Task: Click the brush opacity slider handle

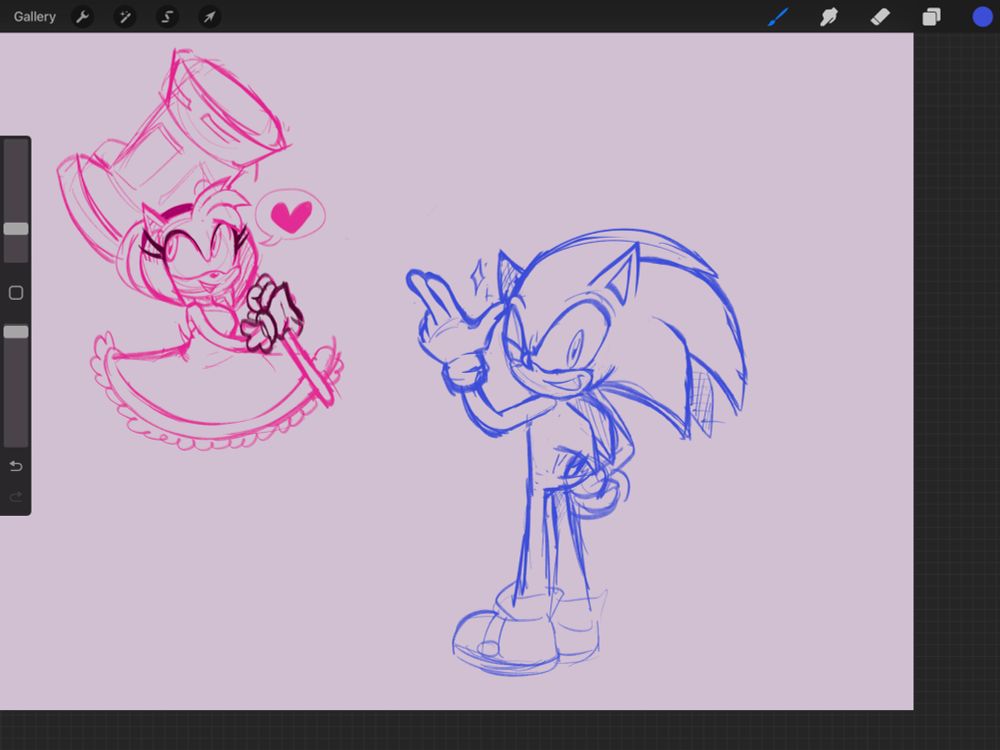Action: [x=16, y=332]
